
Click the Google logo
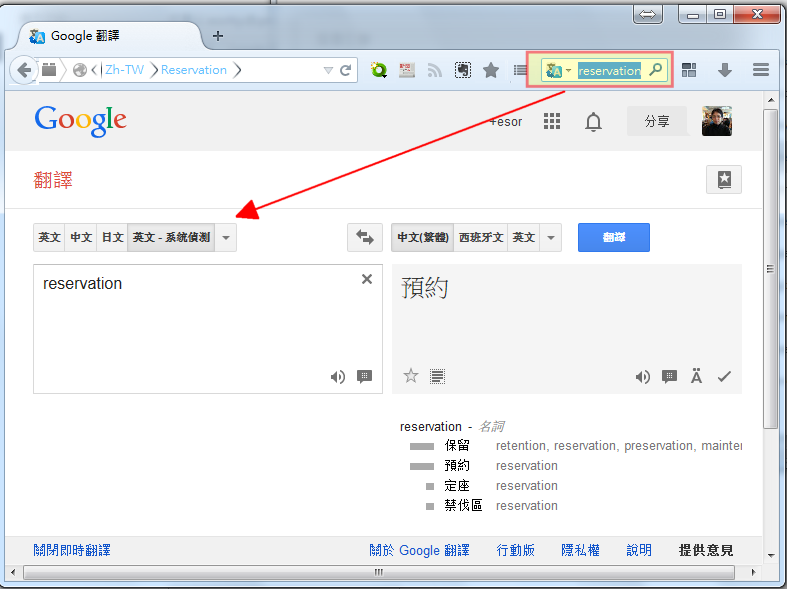[80, 121]
